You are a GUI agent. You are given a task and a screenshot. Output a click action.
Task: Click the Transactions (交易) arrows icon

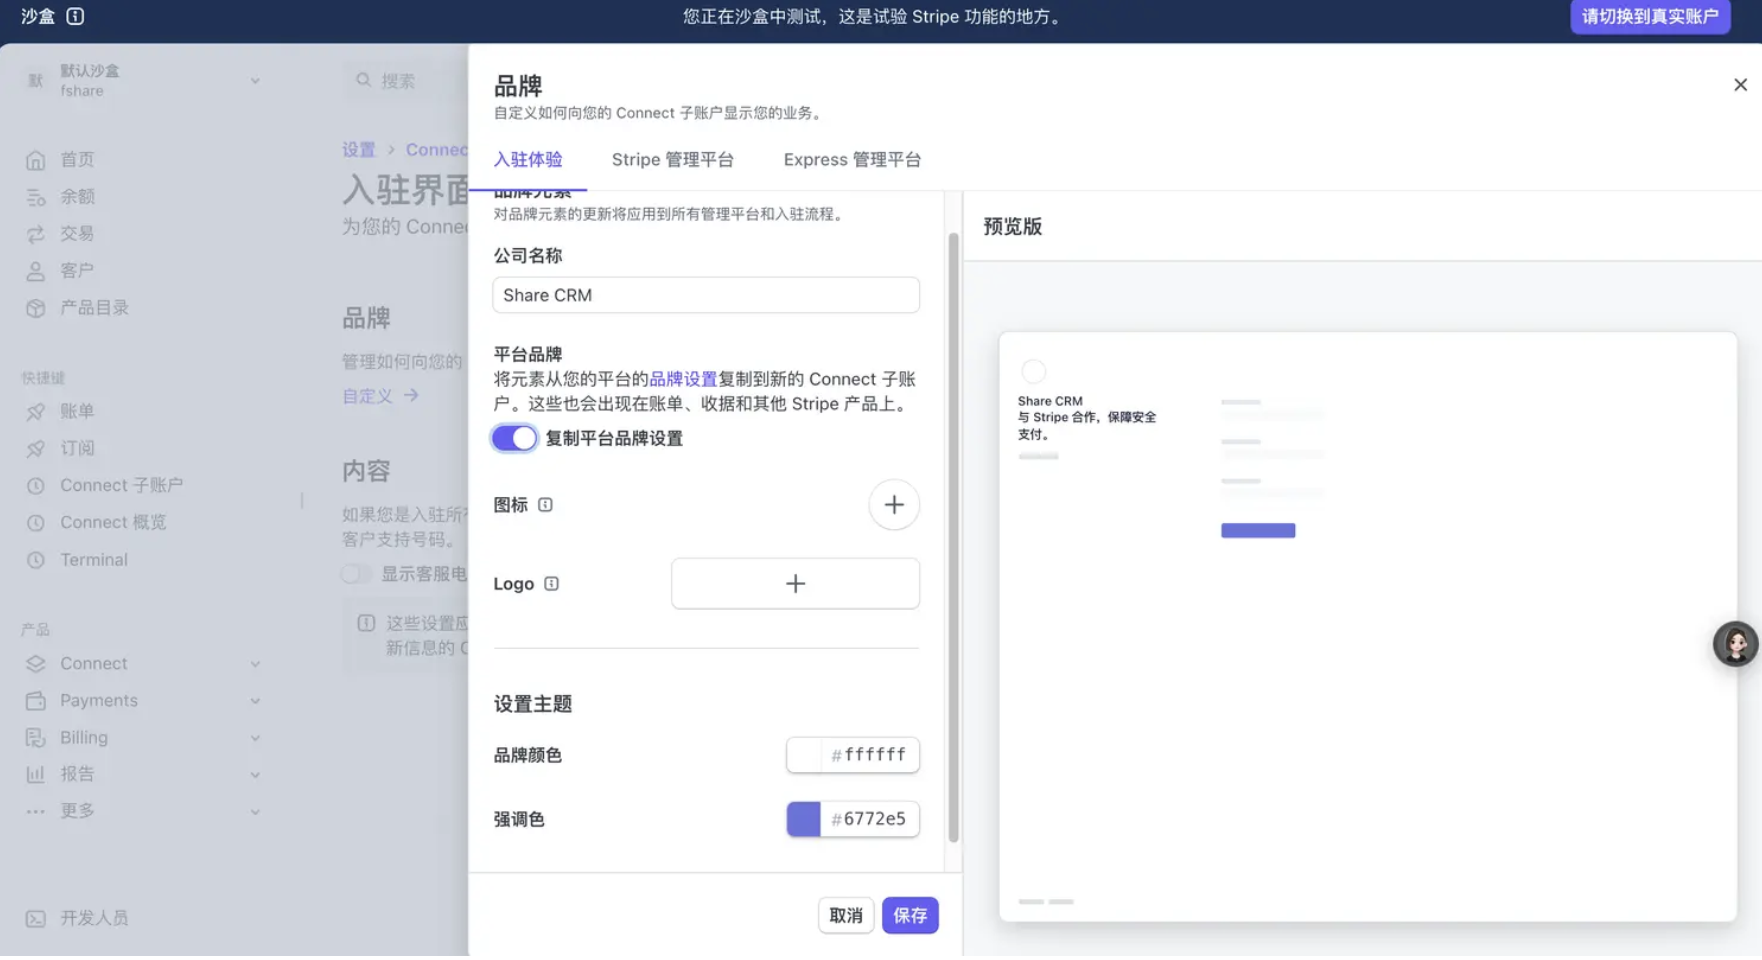pos(36,234)
